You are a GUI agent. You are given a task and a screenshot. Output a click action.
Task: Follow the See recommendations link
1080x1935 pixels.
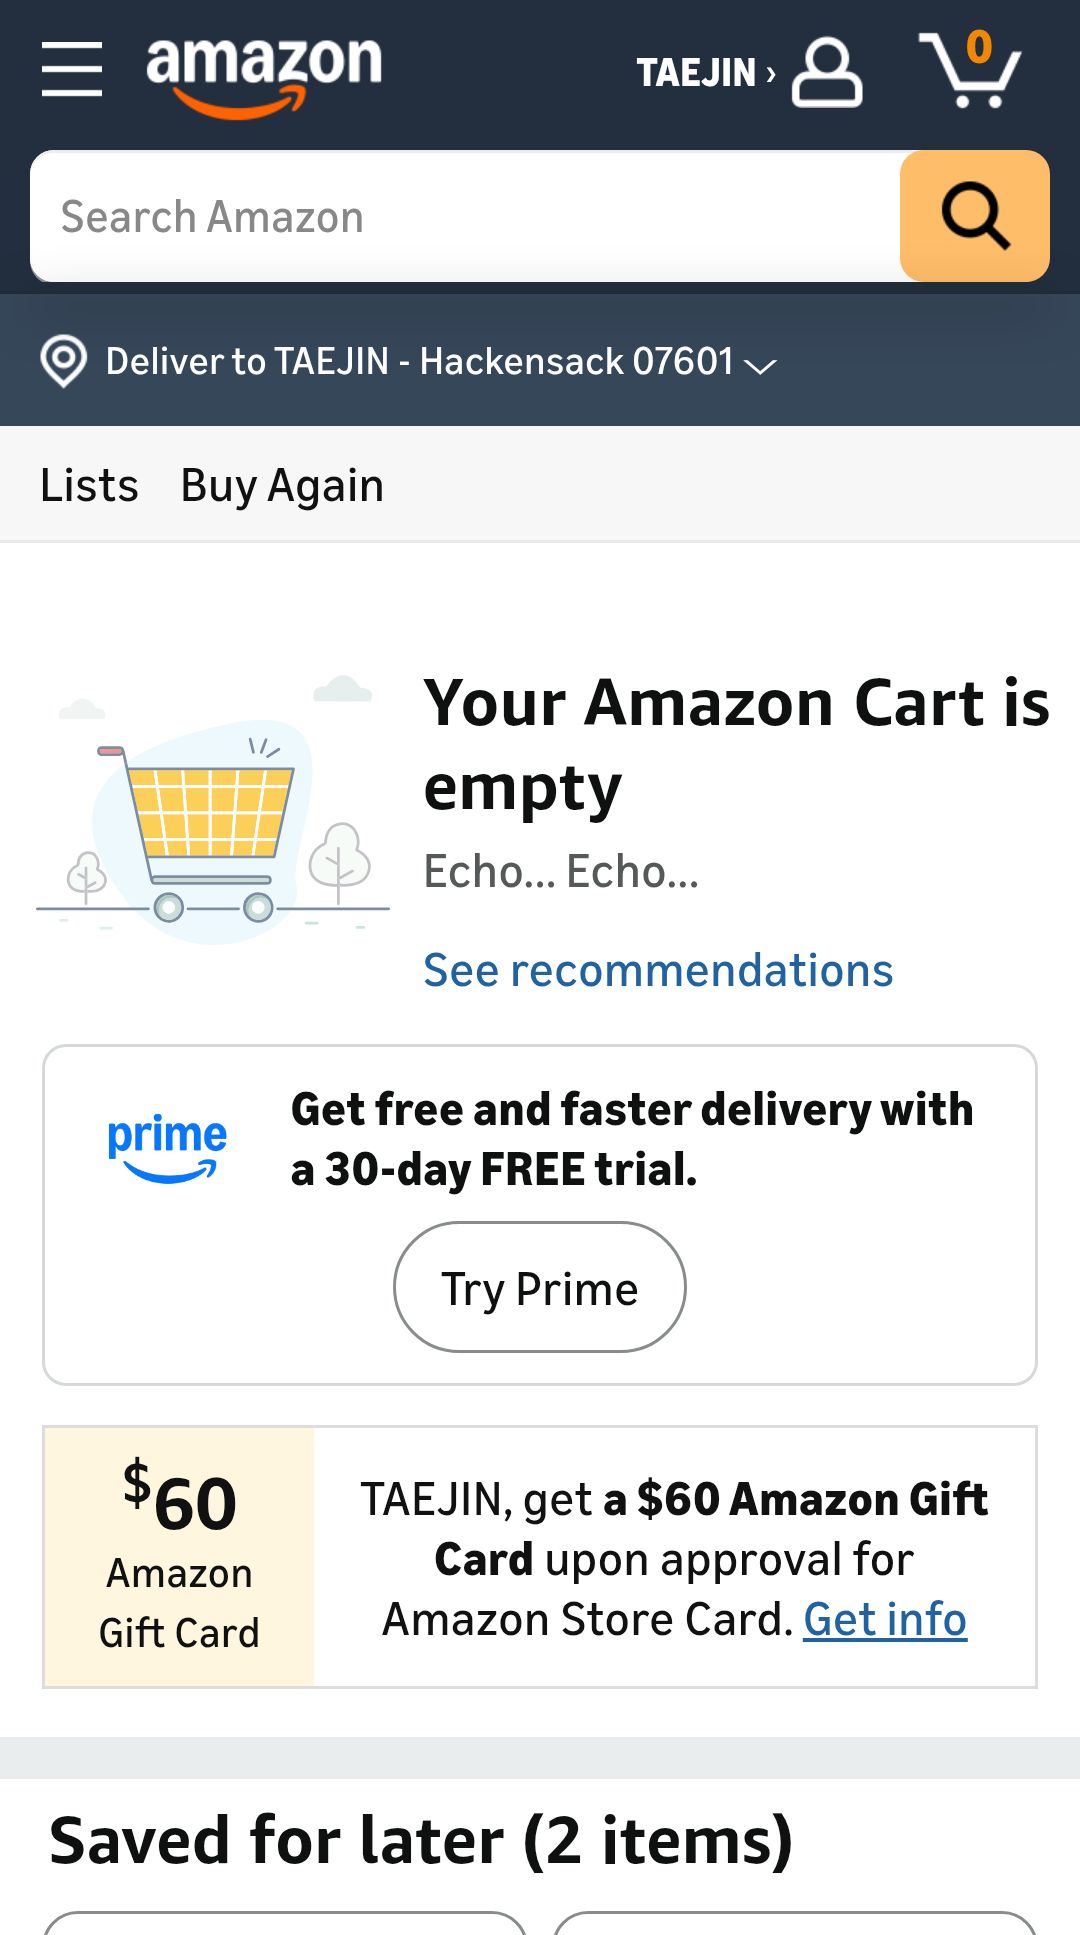[x=658, y=970]
